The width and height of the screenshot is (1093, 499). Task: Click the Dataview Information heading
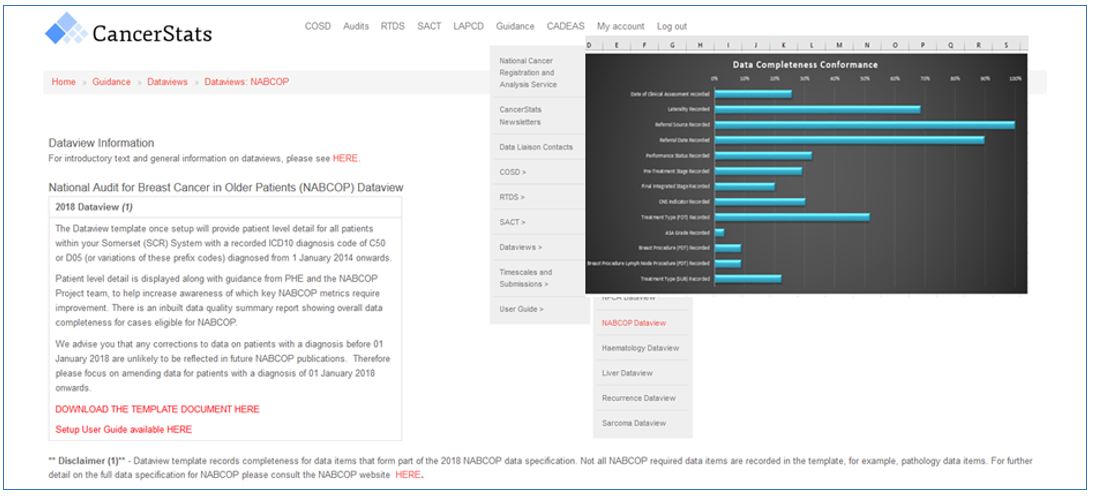(101, 143)
